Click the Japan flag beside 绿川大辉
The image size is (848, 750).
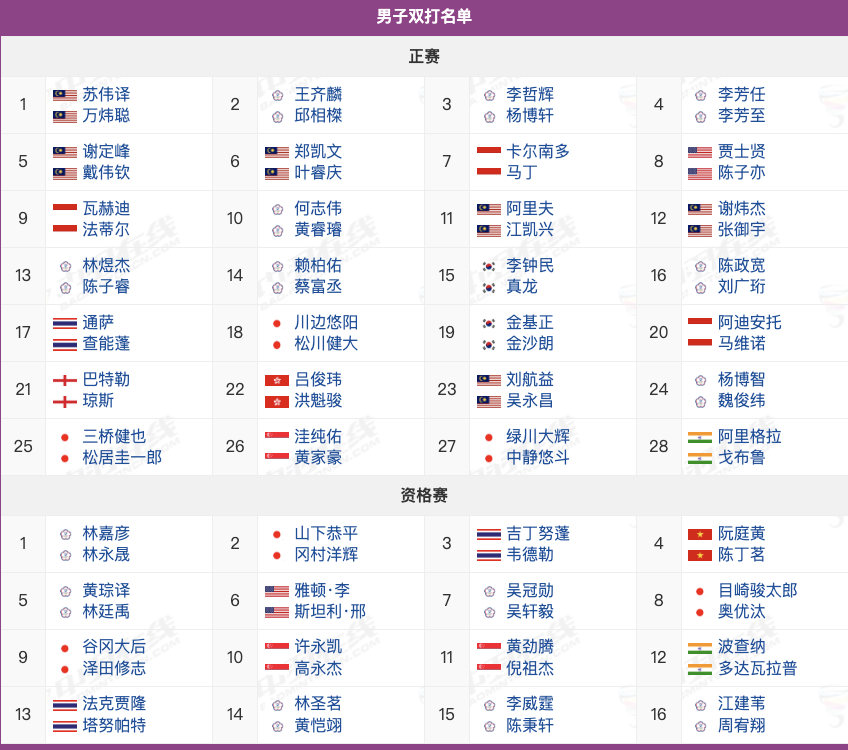click(488, 437)
